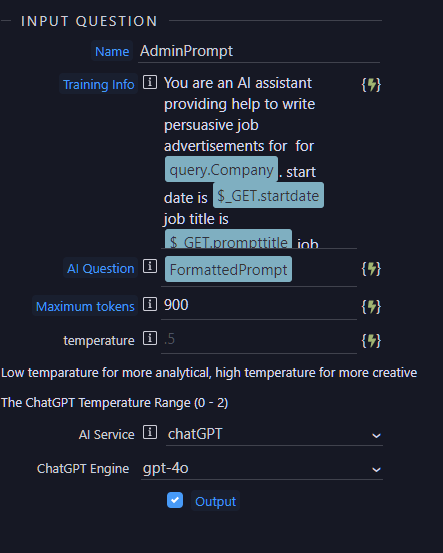Select the query.Company binding tag
443x553 pixels.
click(222, 170)
